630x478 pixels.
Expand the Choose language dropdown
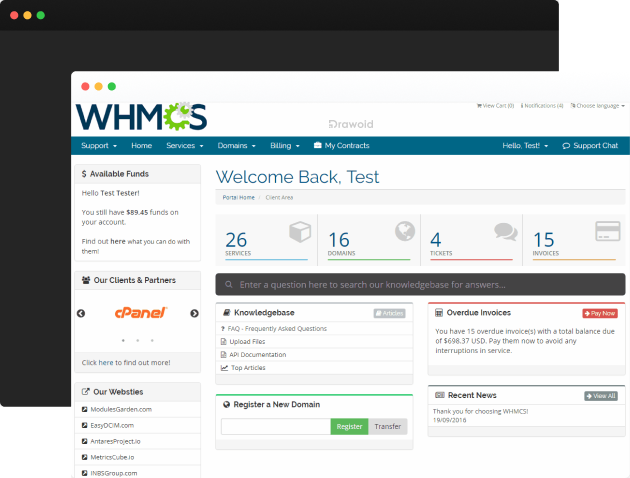pyautogui.click(x=598, y=106)
